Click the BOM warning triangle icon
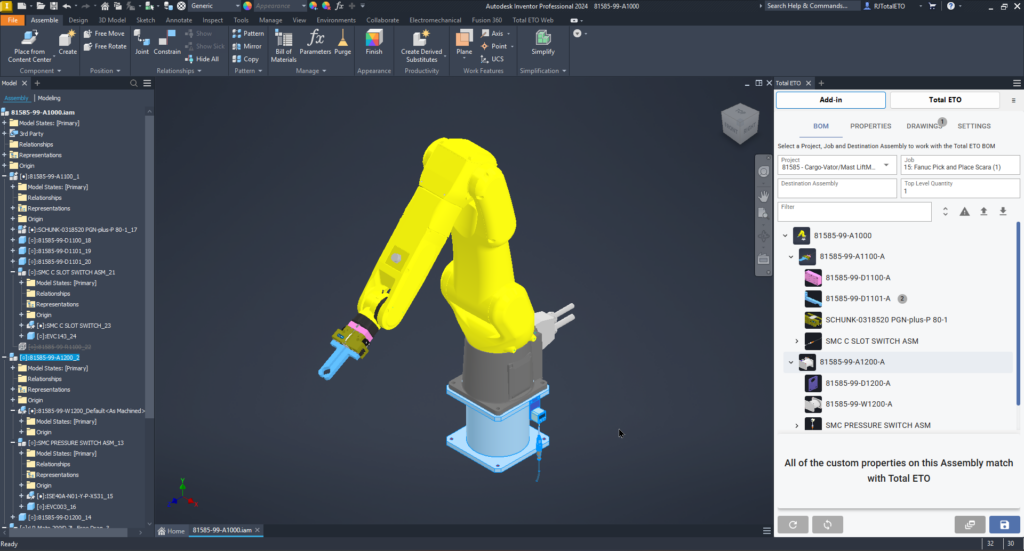This screenshot has height=551, width=1024. pyautogui.click(x=965, y=212)
